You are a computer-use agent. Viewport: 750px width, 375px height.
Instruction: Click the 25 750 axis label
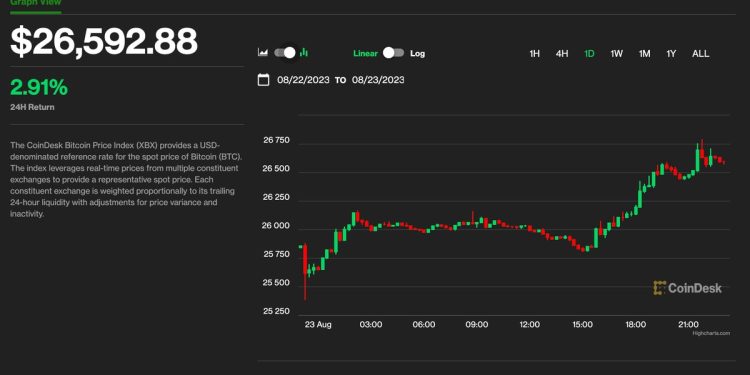(276, 254)
